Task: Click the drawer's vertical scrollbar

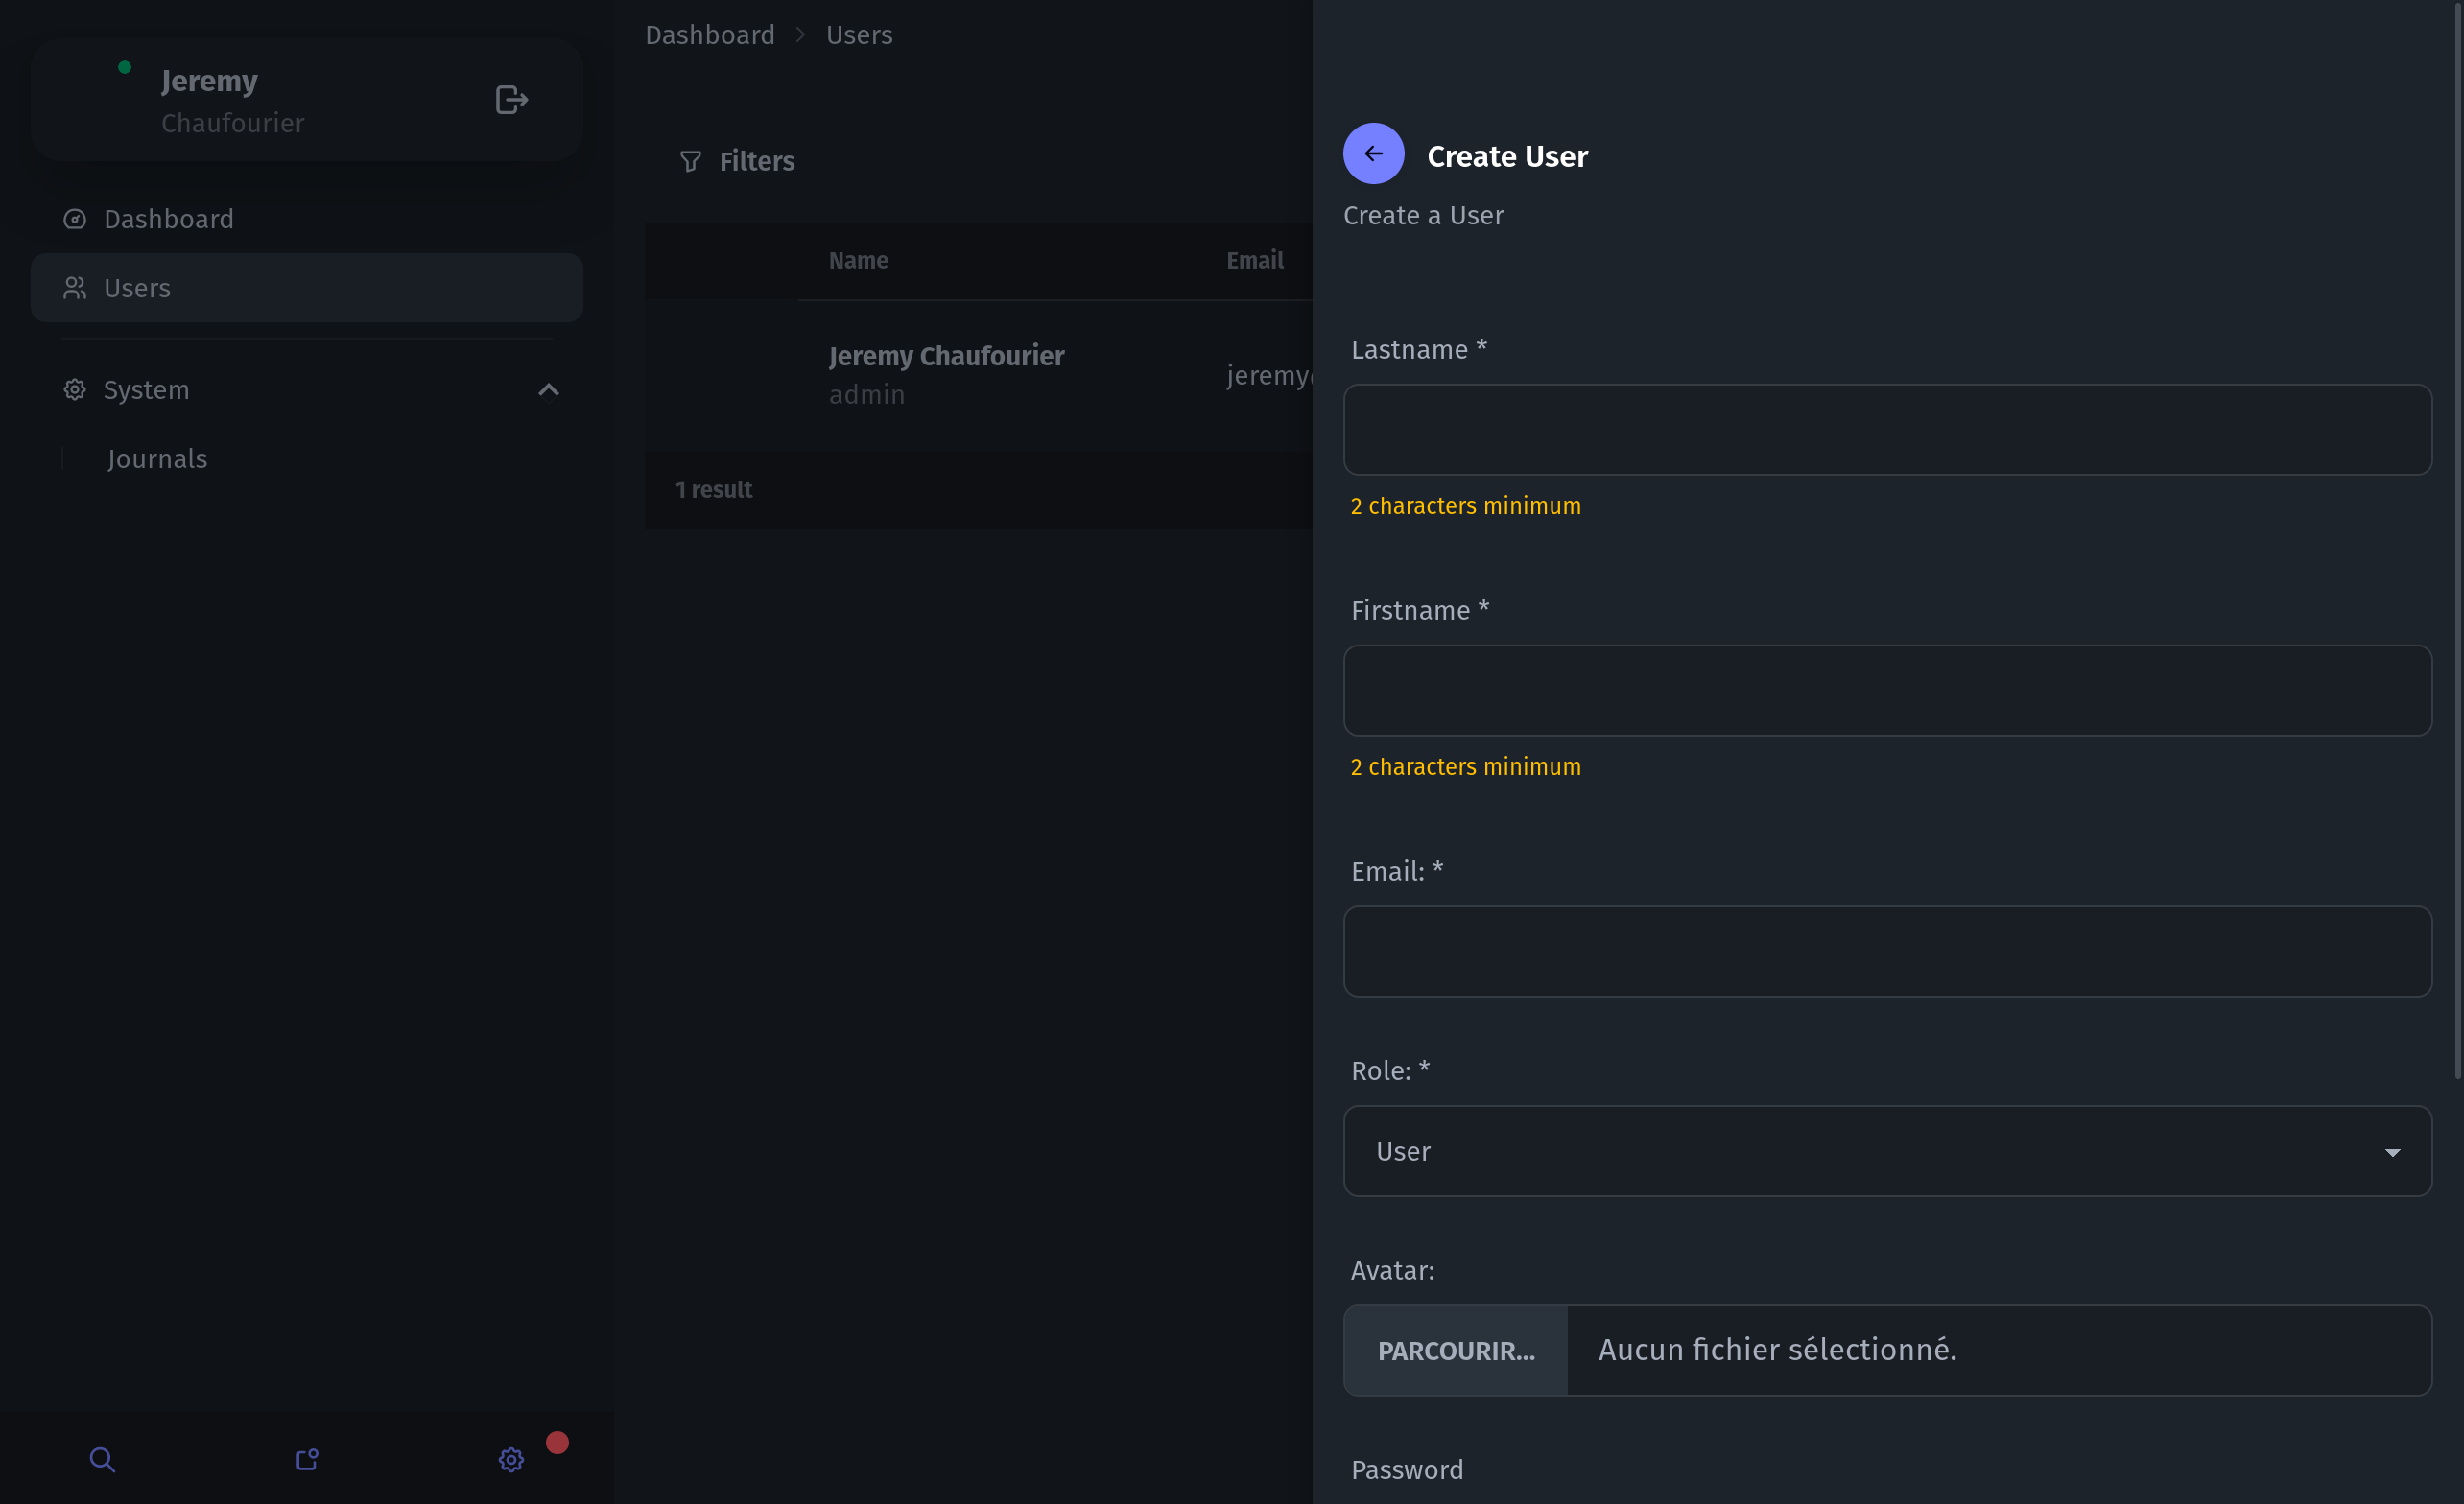Action: pos(2457,540)
